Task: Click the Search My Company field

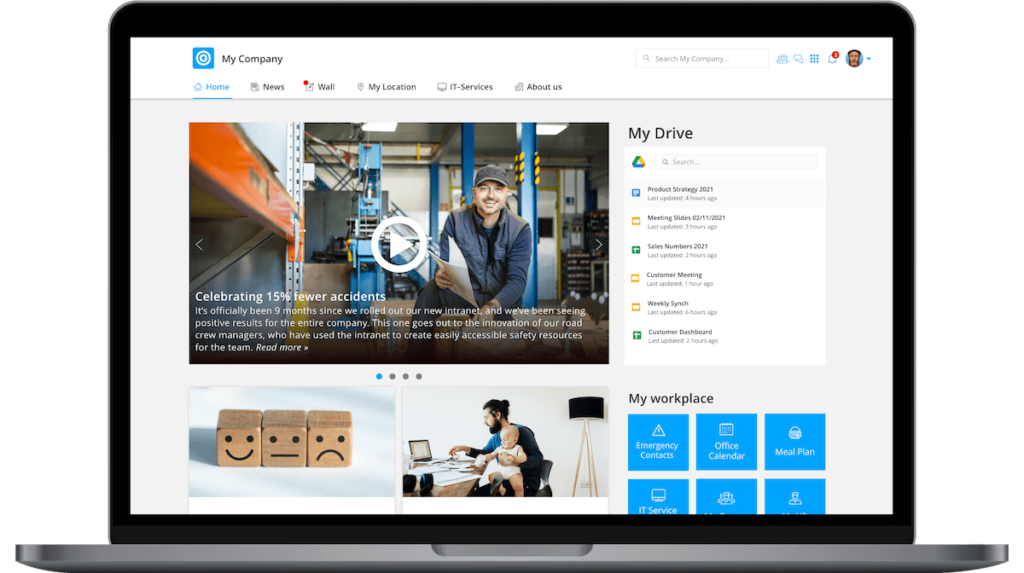Action: (701, 58)
